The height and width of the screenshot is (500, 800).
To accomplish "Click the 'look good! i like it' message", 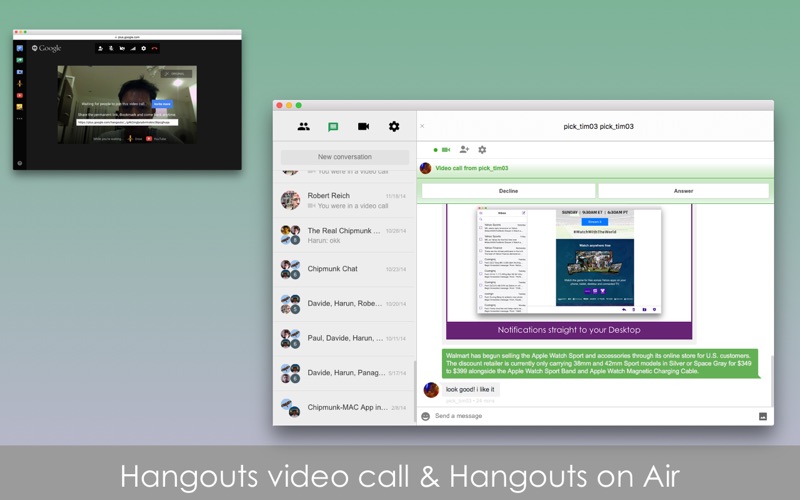I will point(470,389).
